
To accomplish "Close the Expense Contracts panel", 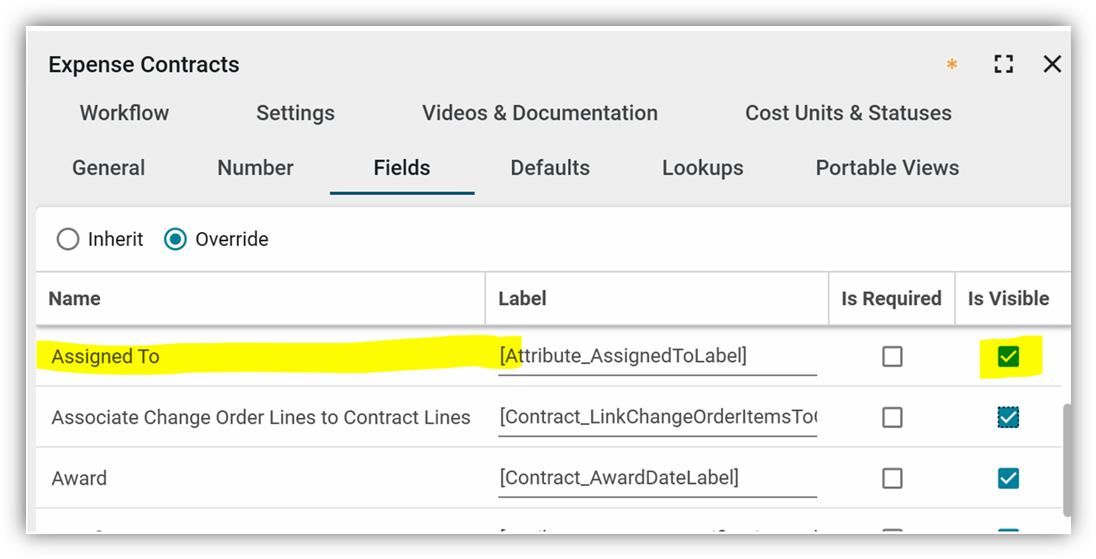I will pos(1052,65).
